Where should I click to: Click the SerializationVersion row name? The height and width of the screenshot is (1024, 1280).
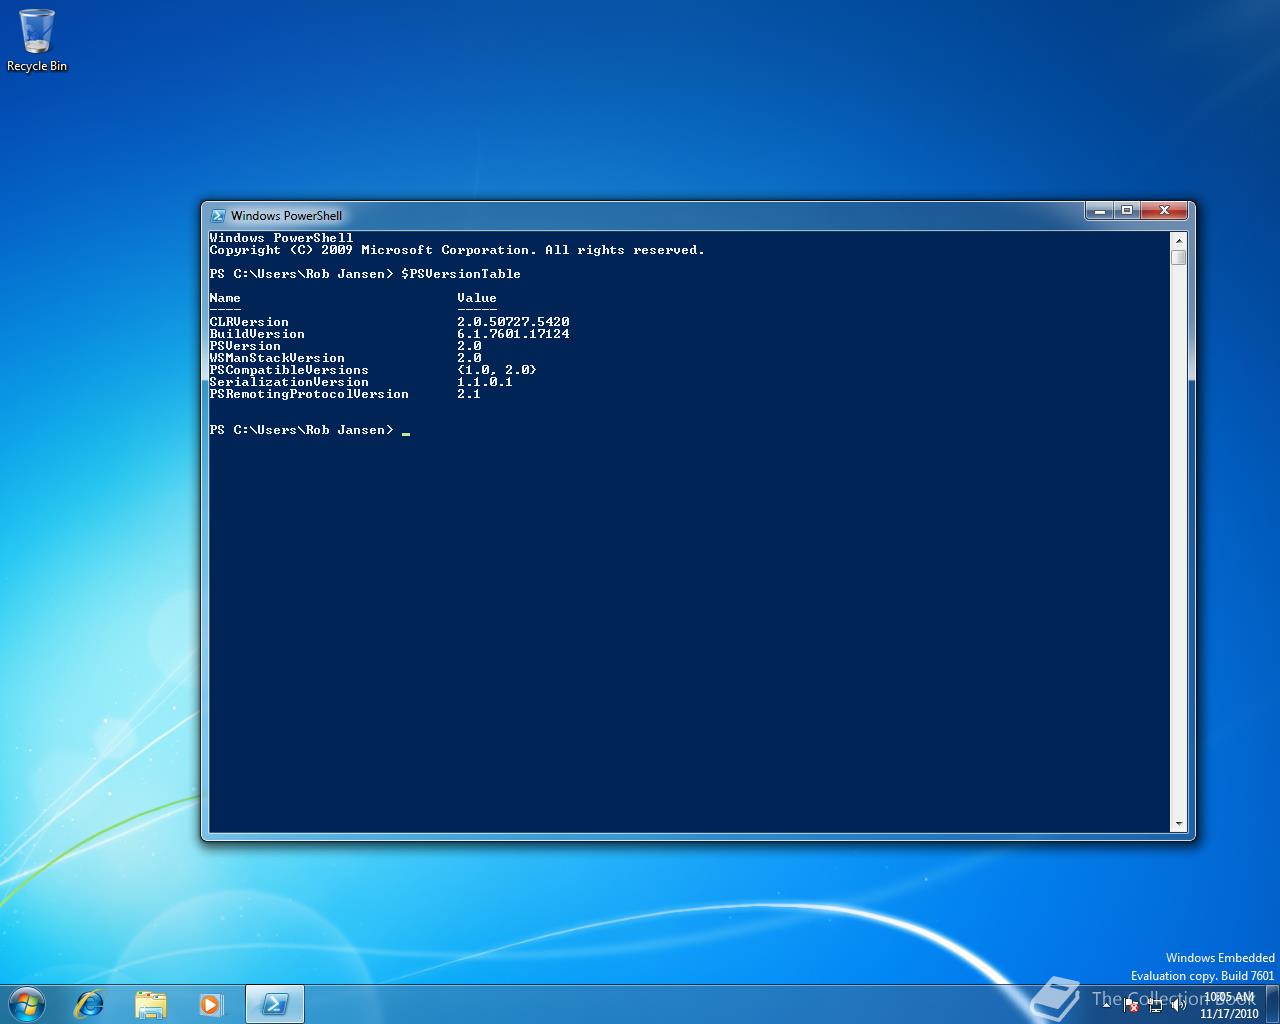pyautogui.click(x=289, y=382)
